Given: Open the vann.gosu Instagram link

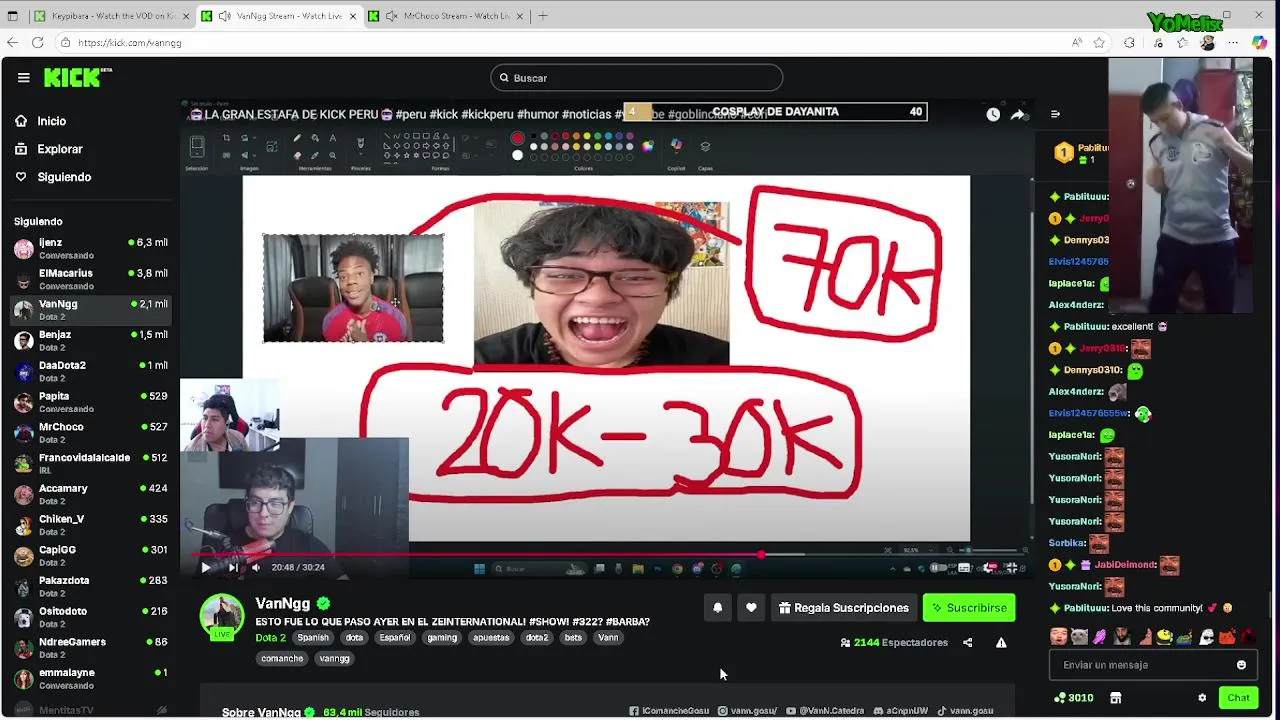Looking at the screenshot, I should [x=747, y=711].
